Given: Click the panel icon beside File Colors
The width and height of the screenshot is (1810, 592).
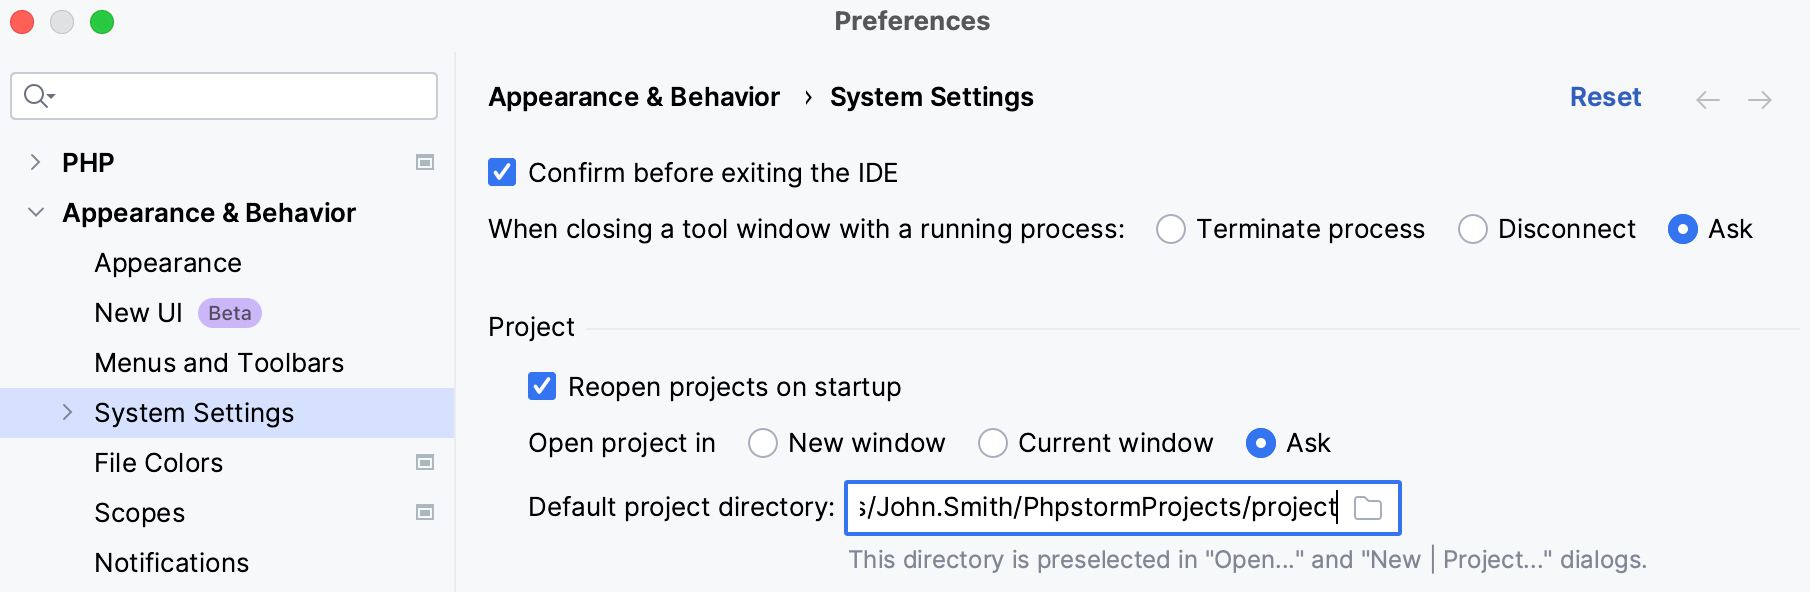Looking at the screenshot, I should pos(425,462).
